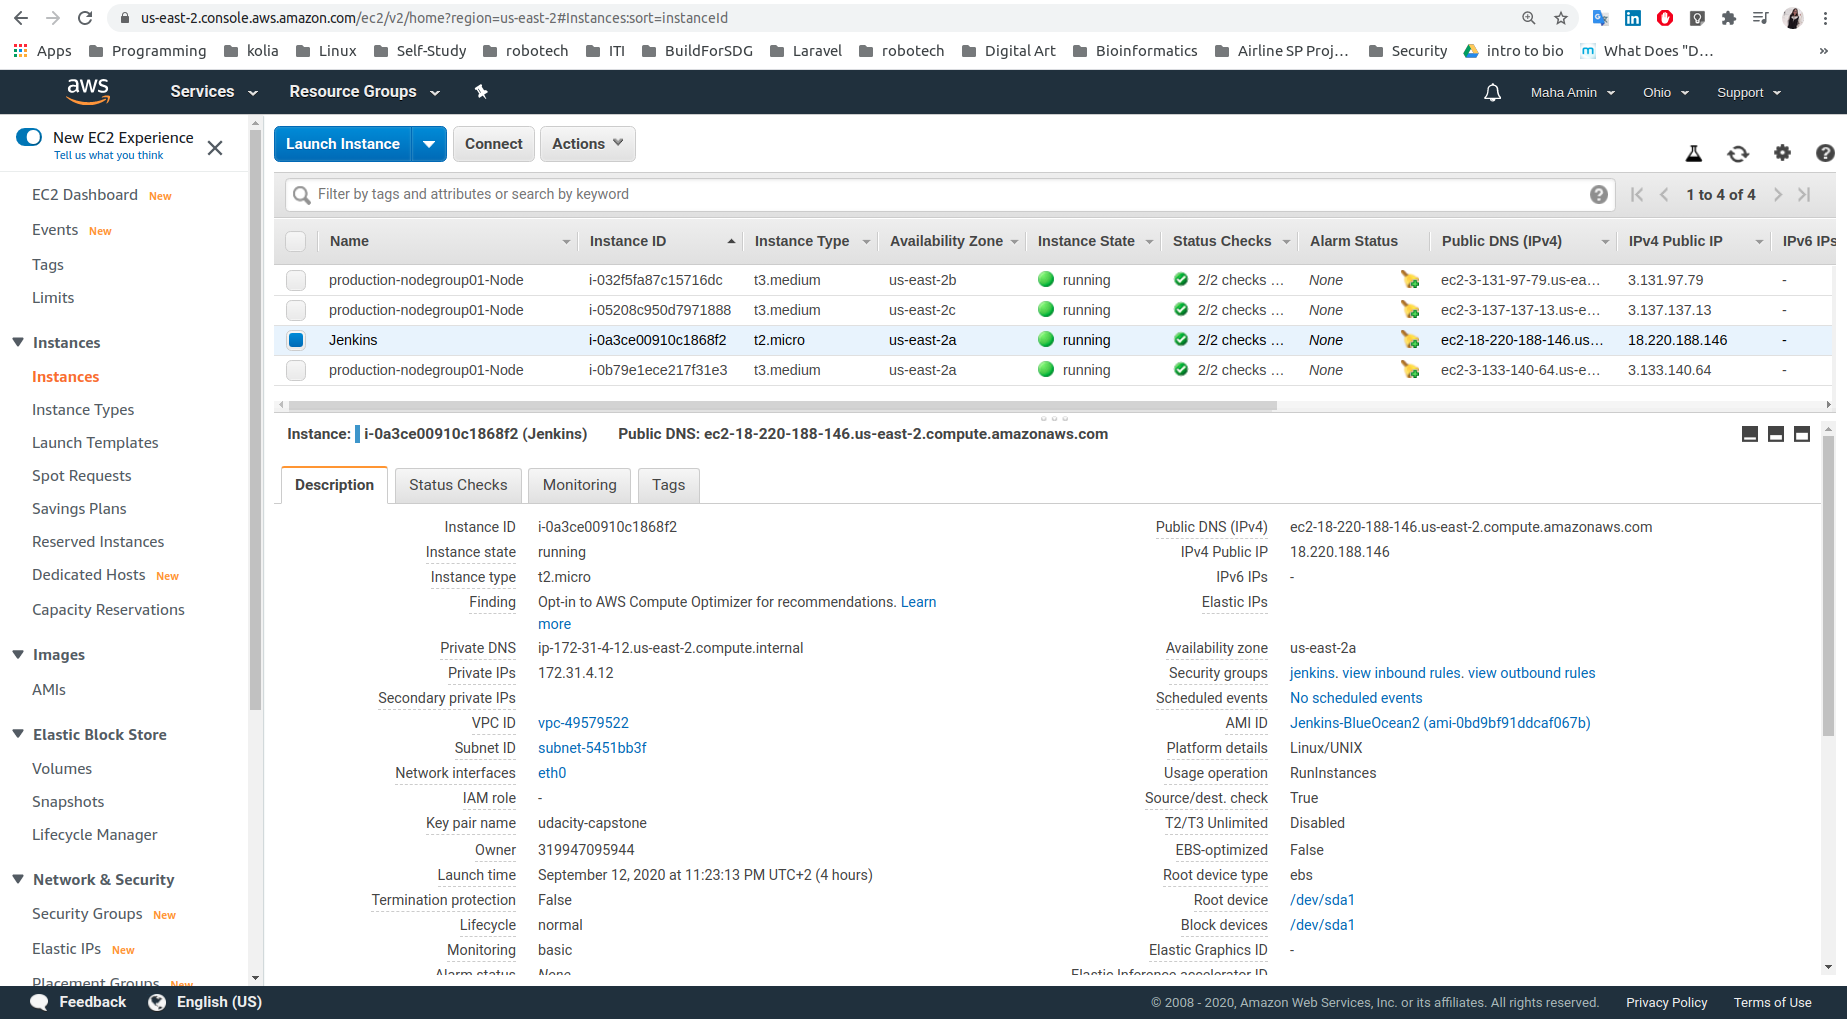
Task: Check the i-032f5fa87c15716dc instance row
Action: click(x=296, y=280)
